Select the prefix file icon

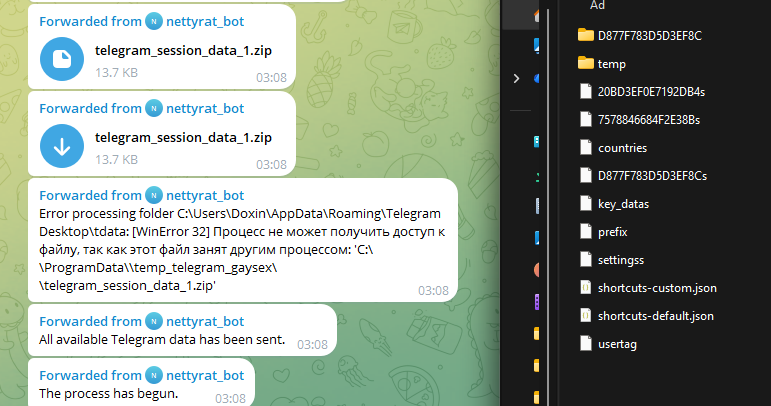(x=586, y=232)
